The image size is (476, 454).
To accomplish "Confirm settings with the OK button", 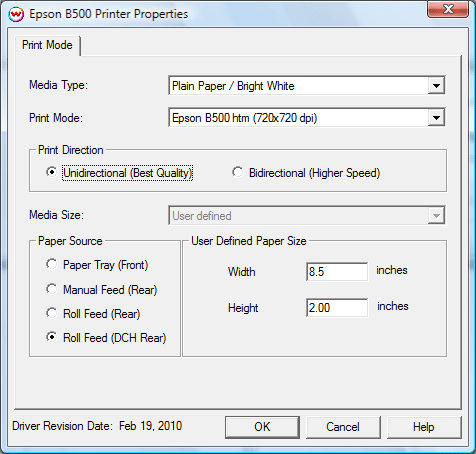I will pos(262,427).
